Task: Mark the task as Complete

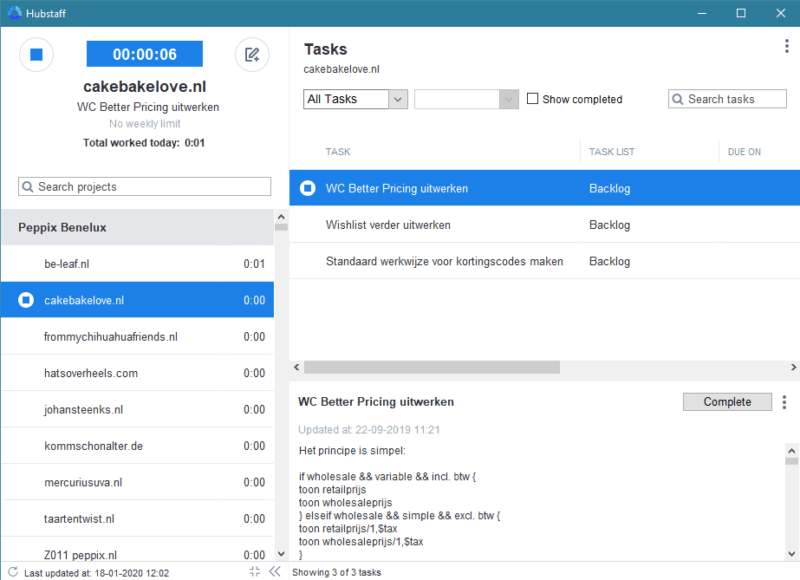Action: pyautogui.click(x=727, y=402)
